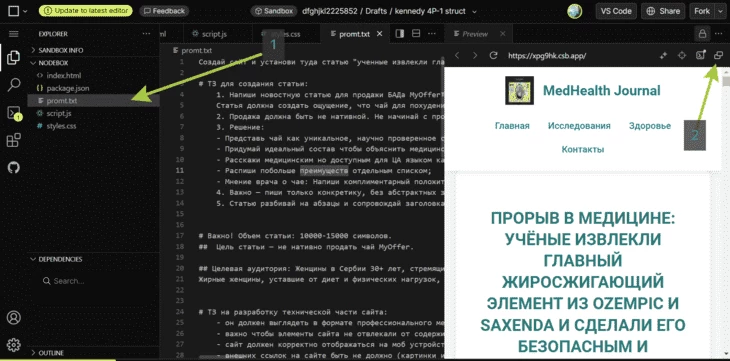Open the Контакты nav link
This screenshot has width=730, height=361.
click(583, 150)
